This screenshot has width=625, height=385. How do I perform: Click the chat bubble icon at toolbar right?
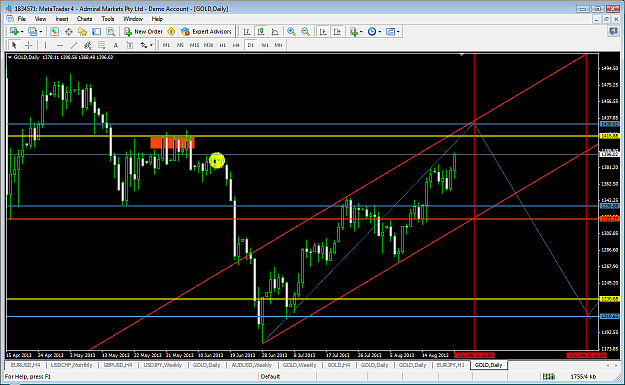(x=613, y=31)
